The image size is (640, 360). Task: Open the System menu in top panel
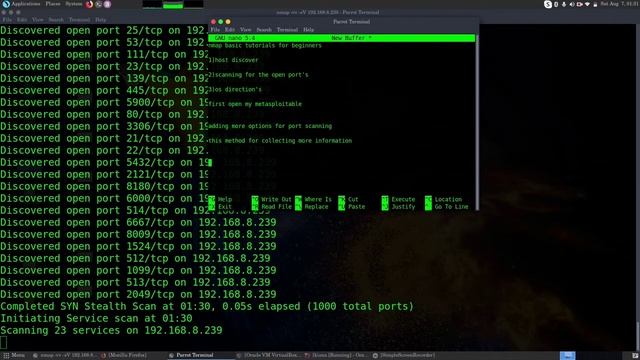click(x=74, y=4)
